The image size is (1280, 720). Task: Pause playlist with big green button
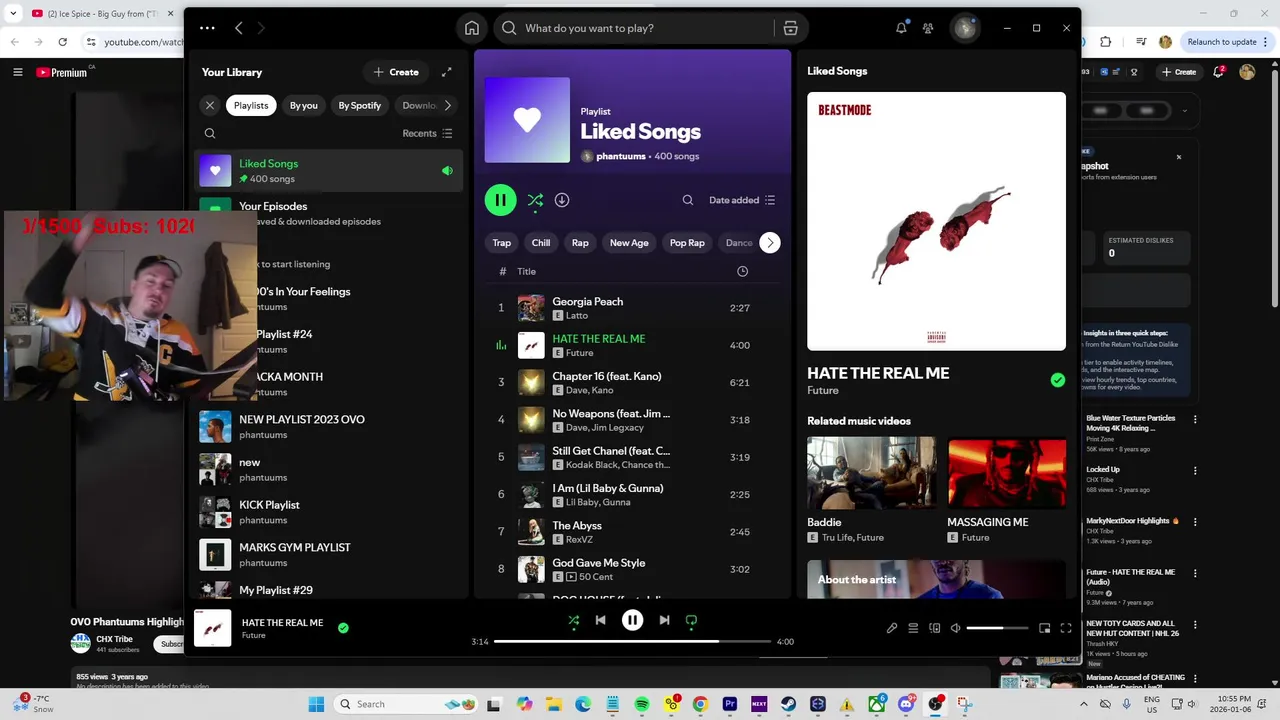500,200
